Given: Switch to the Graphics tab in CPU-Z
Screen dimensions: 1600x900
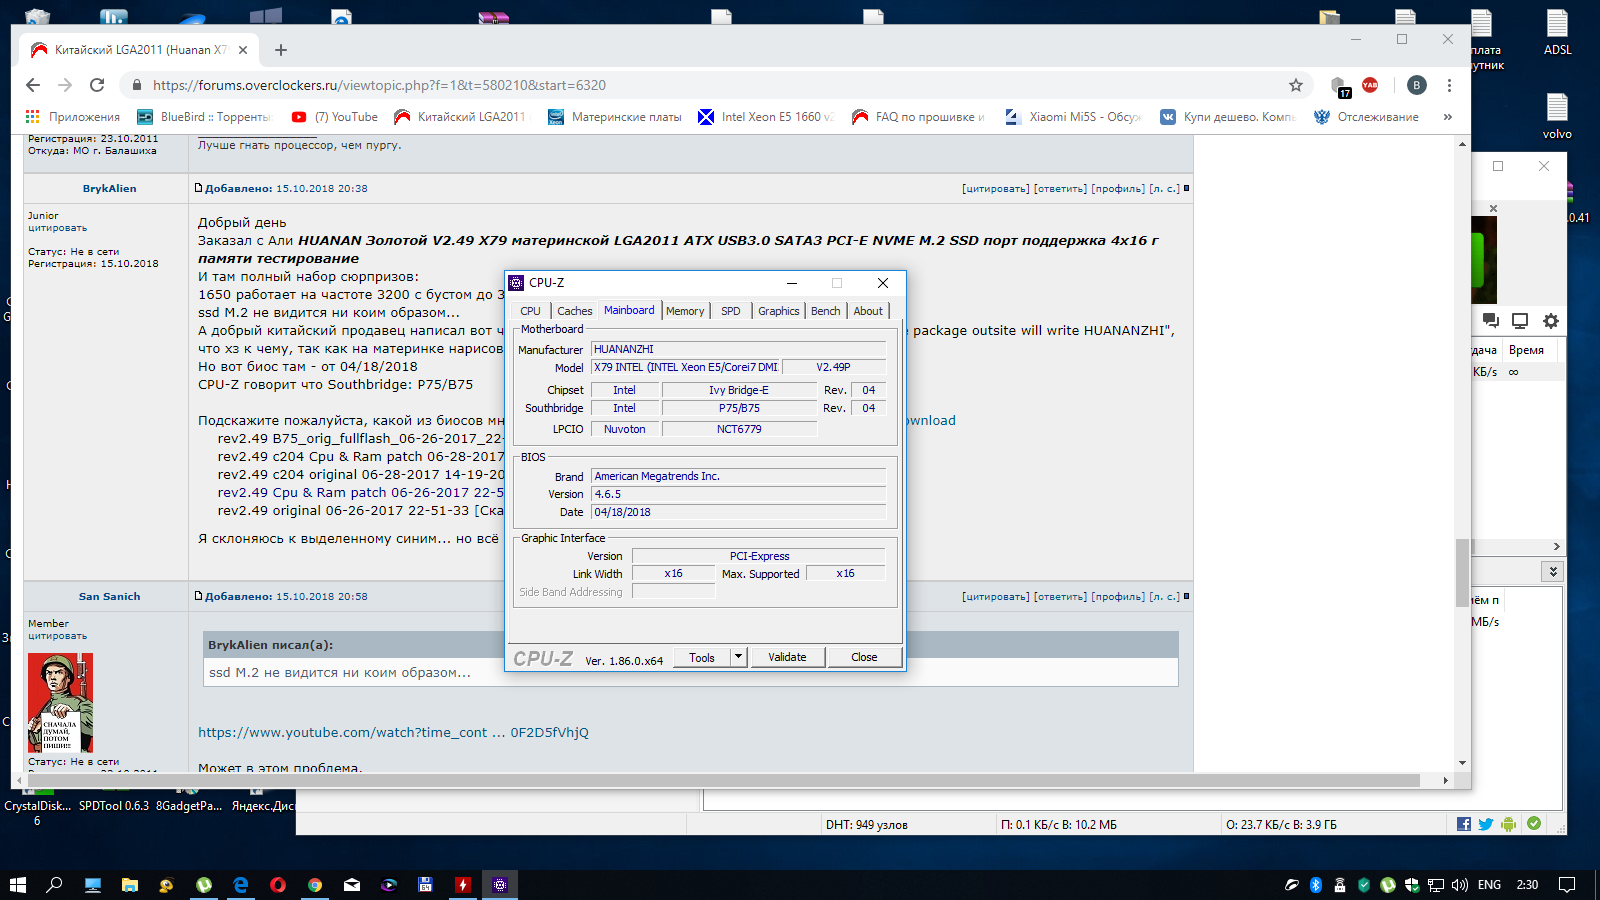Looking at the screenshot, I should [778, 311].
